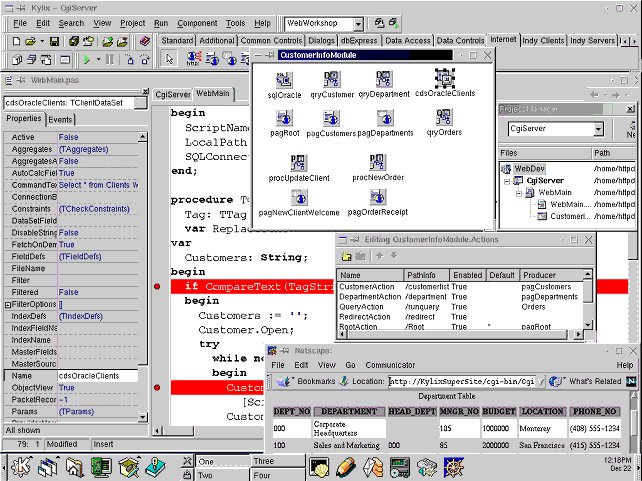
Task: Select CustomerAction row in Actions list
Action: [x=460, y=287]
